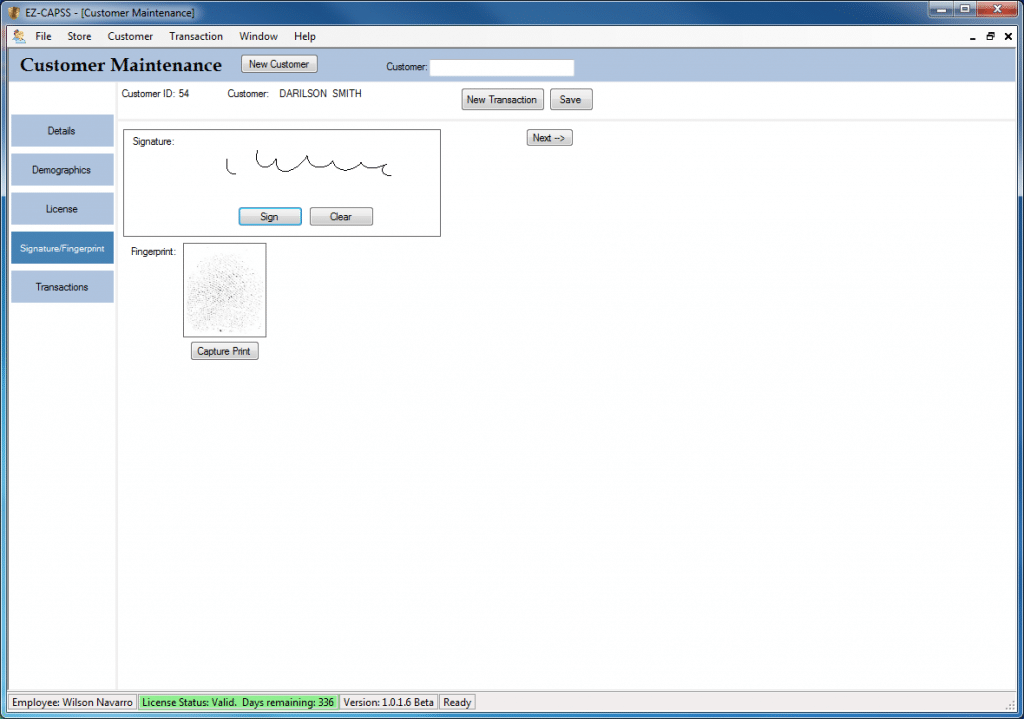Open the Transaction menu

click(196, 36)
